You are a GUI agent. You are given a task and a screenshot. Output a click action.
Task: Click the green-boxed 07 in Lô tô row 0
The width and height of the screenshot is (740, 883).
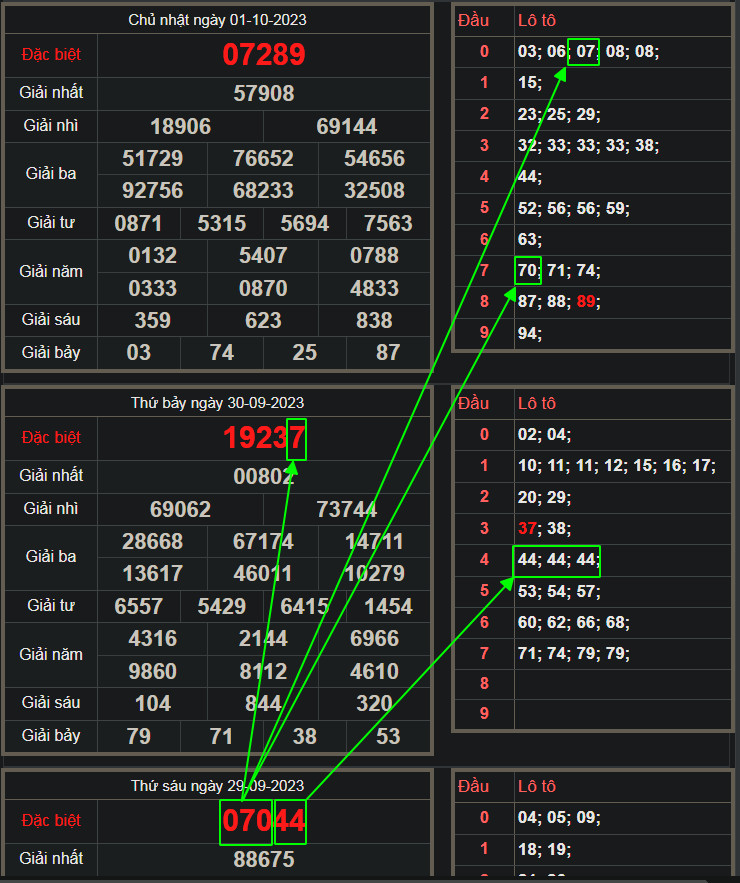[x=584, y=52]
